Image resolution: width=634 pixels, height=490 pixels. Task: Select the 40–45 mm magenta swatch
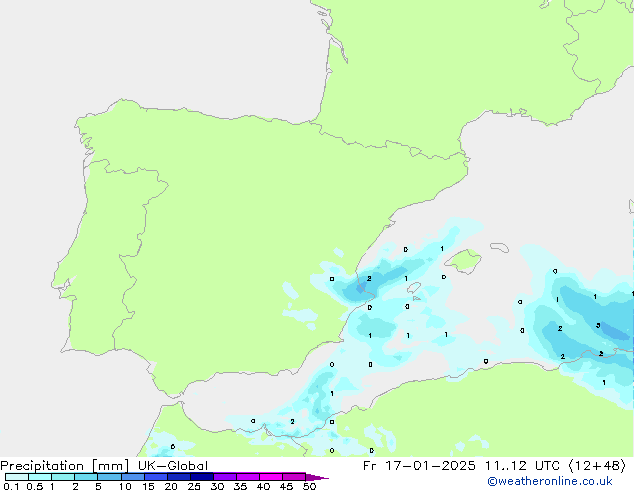pos(271,477)
